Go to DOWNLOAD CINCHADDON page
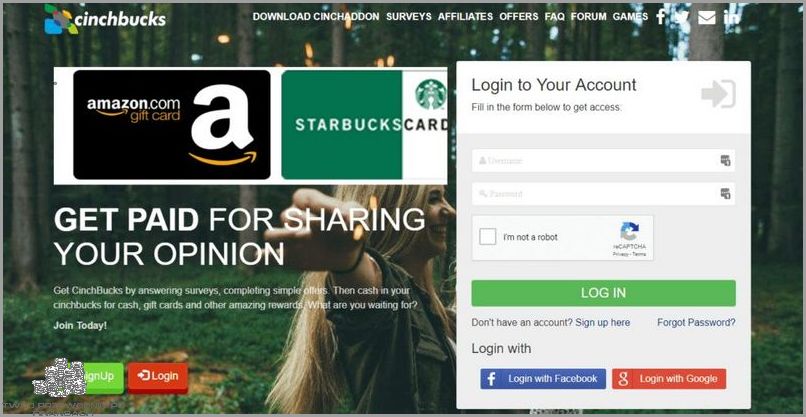This screenshot has height=417, width=806. (x=316, y=16)
